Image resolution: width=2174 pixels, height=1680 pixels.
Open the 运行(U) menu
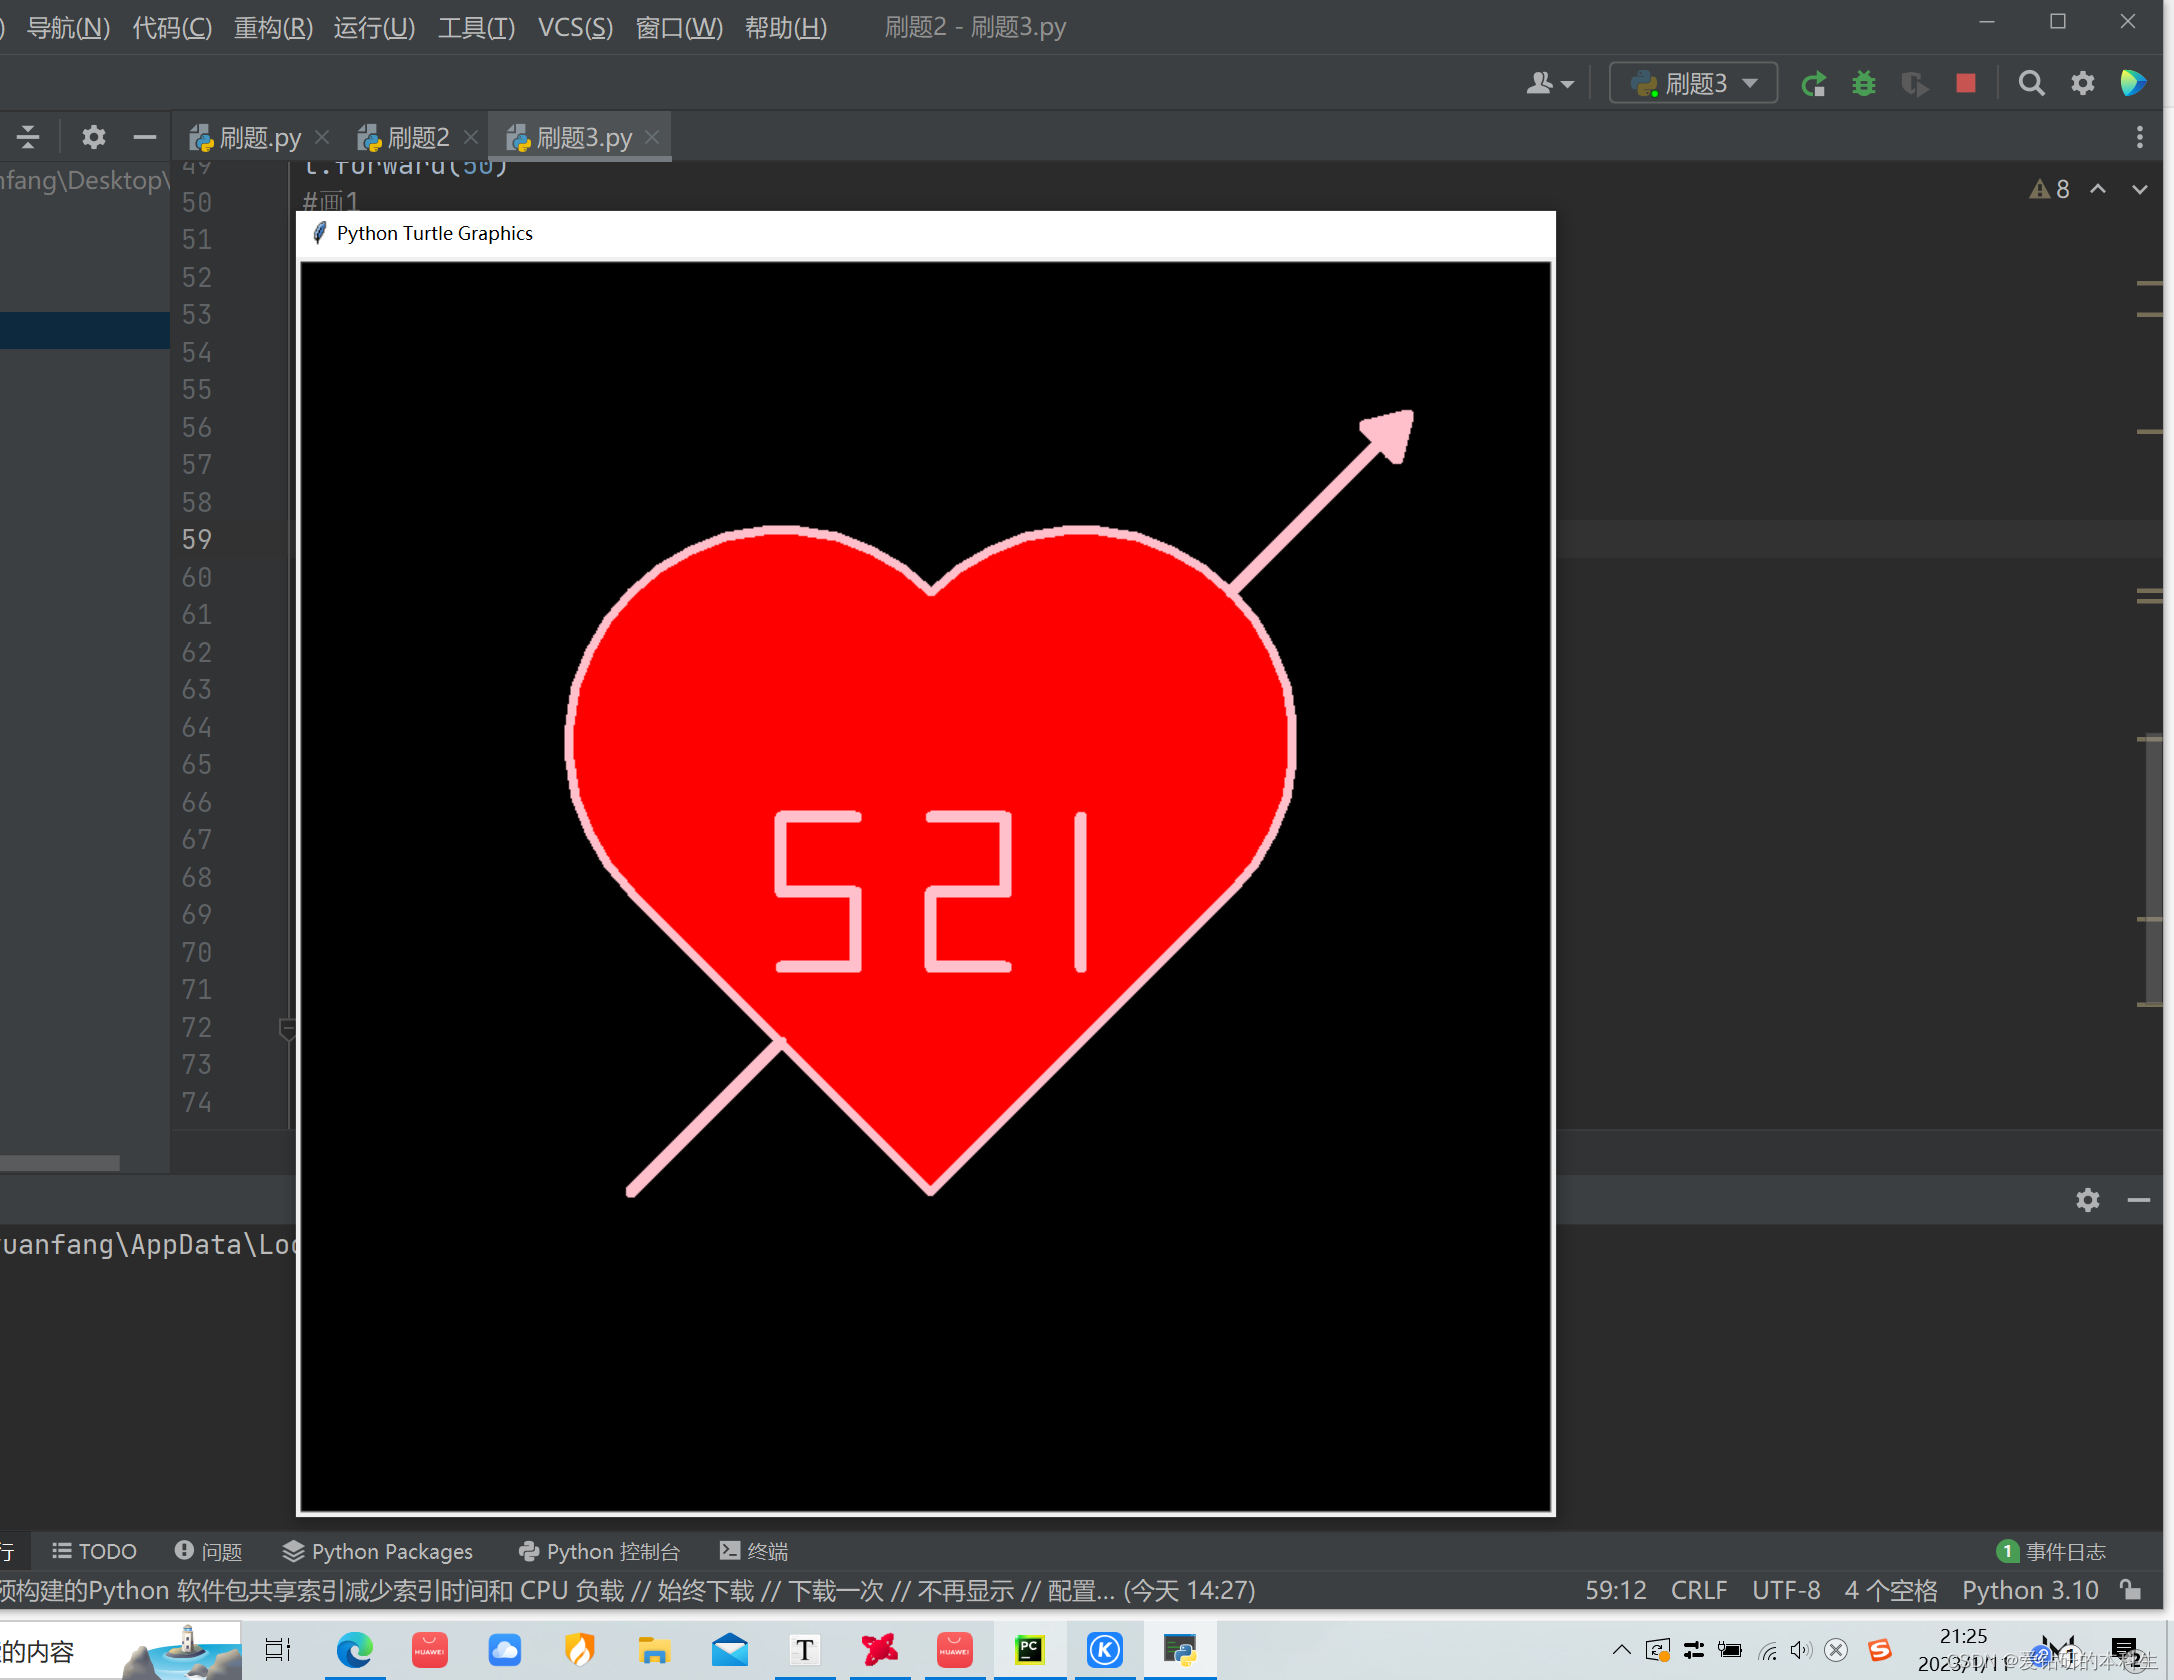click(373, 27)
